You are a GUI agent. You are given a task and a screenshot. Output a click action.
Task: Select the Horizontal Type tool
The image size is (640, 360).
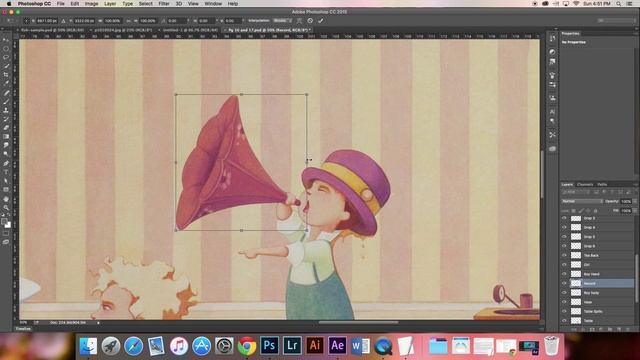point(6,172)
